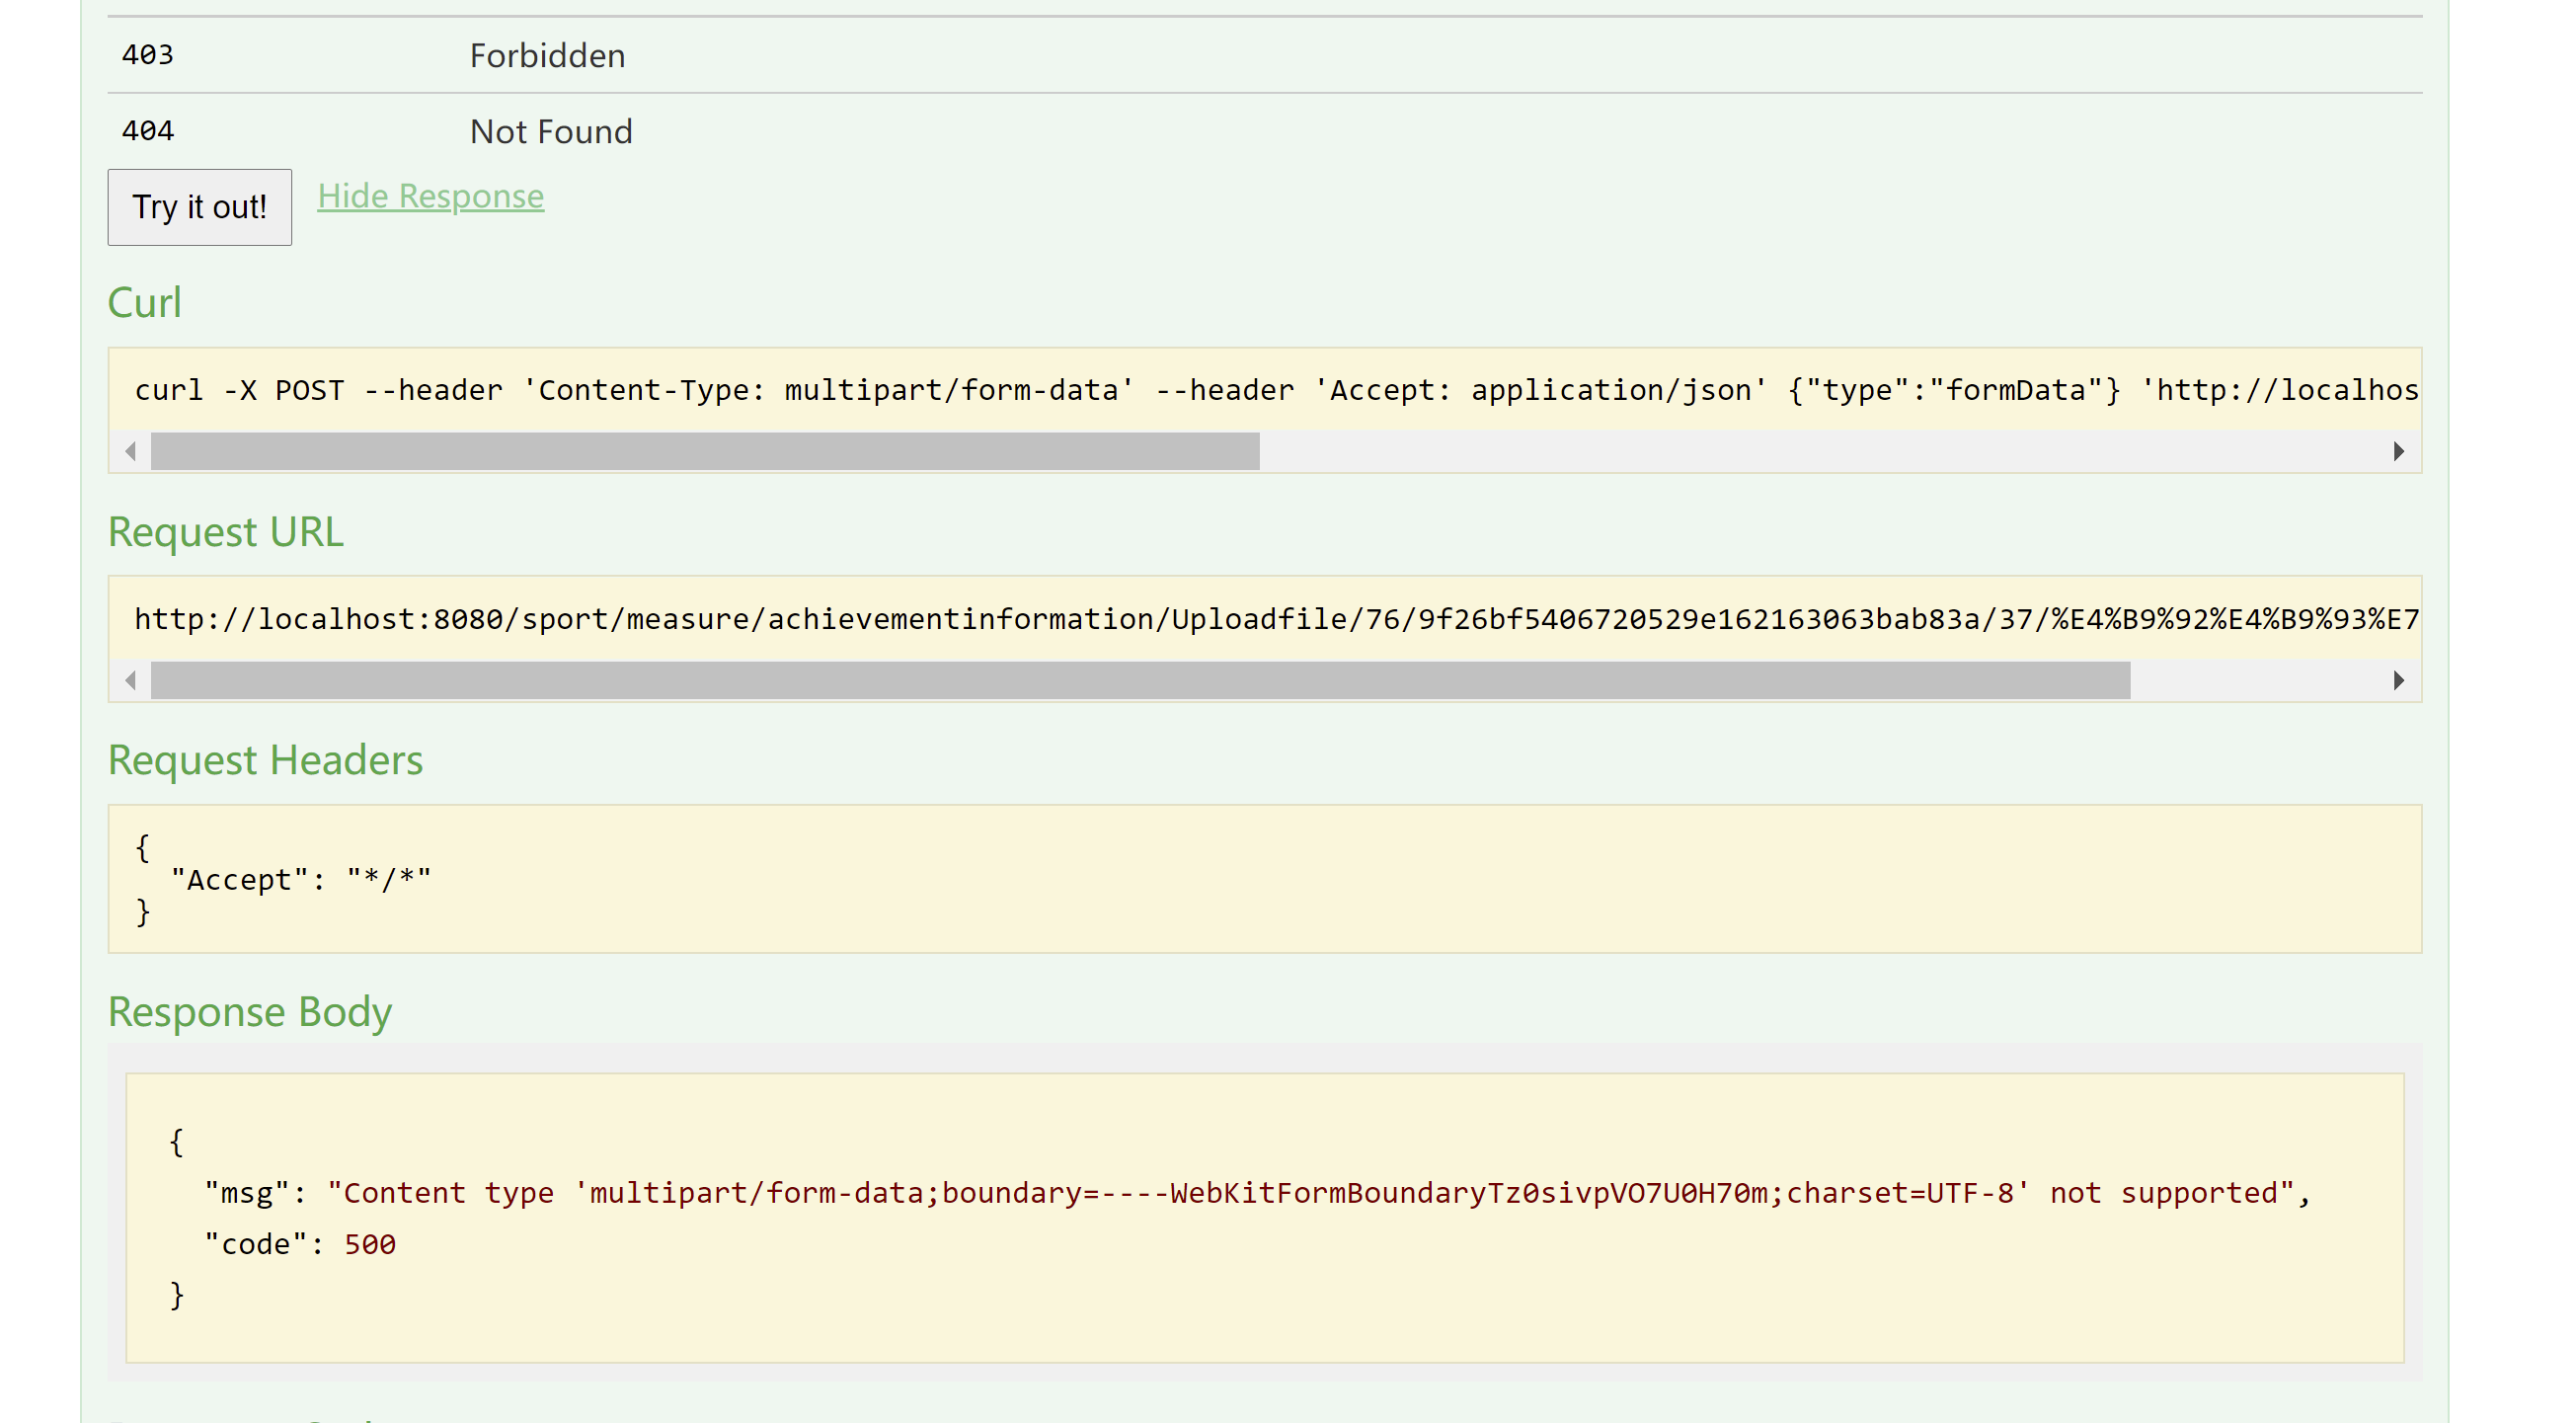Click right scroll arrow of Curl box

pos(2398,452)
